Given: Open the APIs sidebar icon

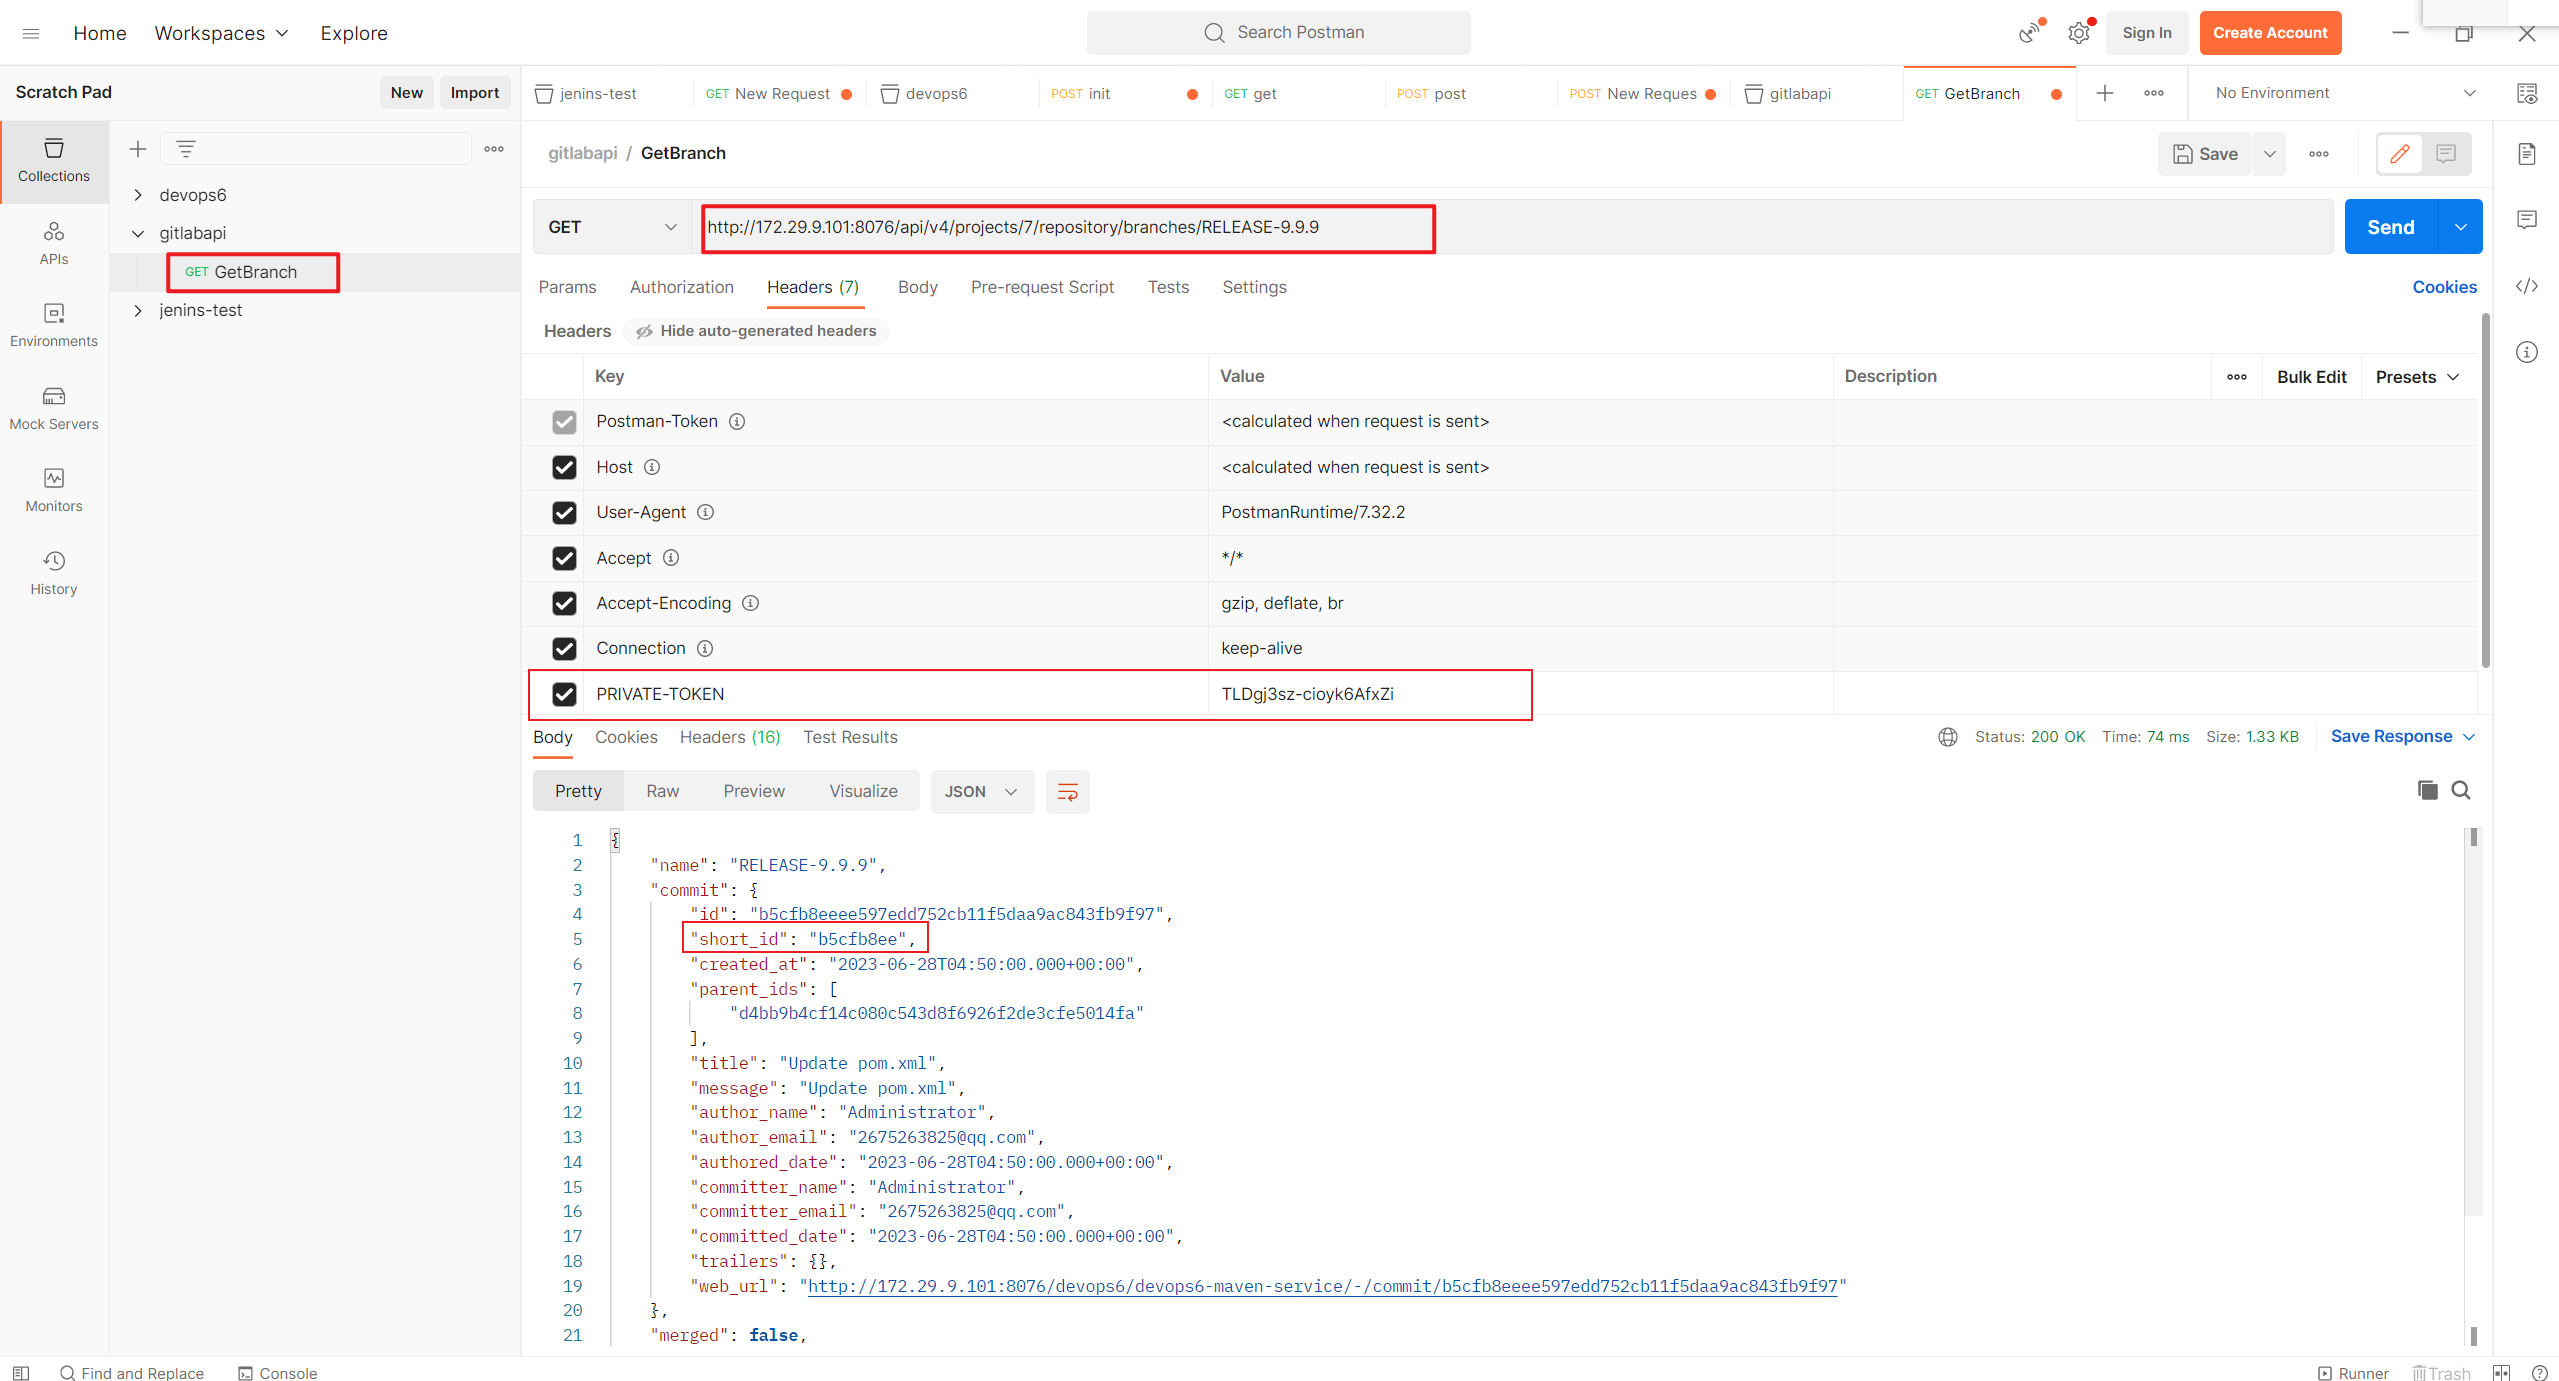Looking at the screenshot, I should click(x=54, y=243).
